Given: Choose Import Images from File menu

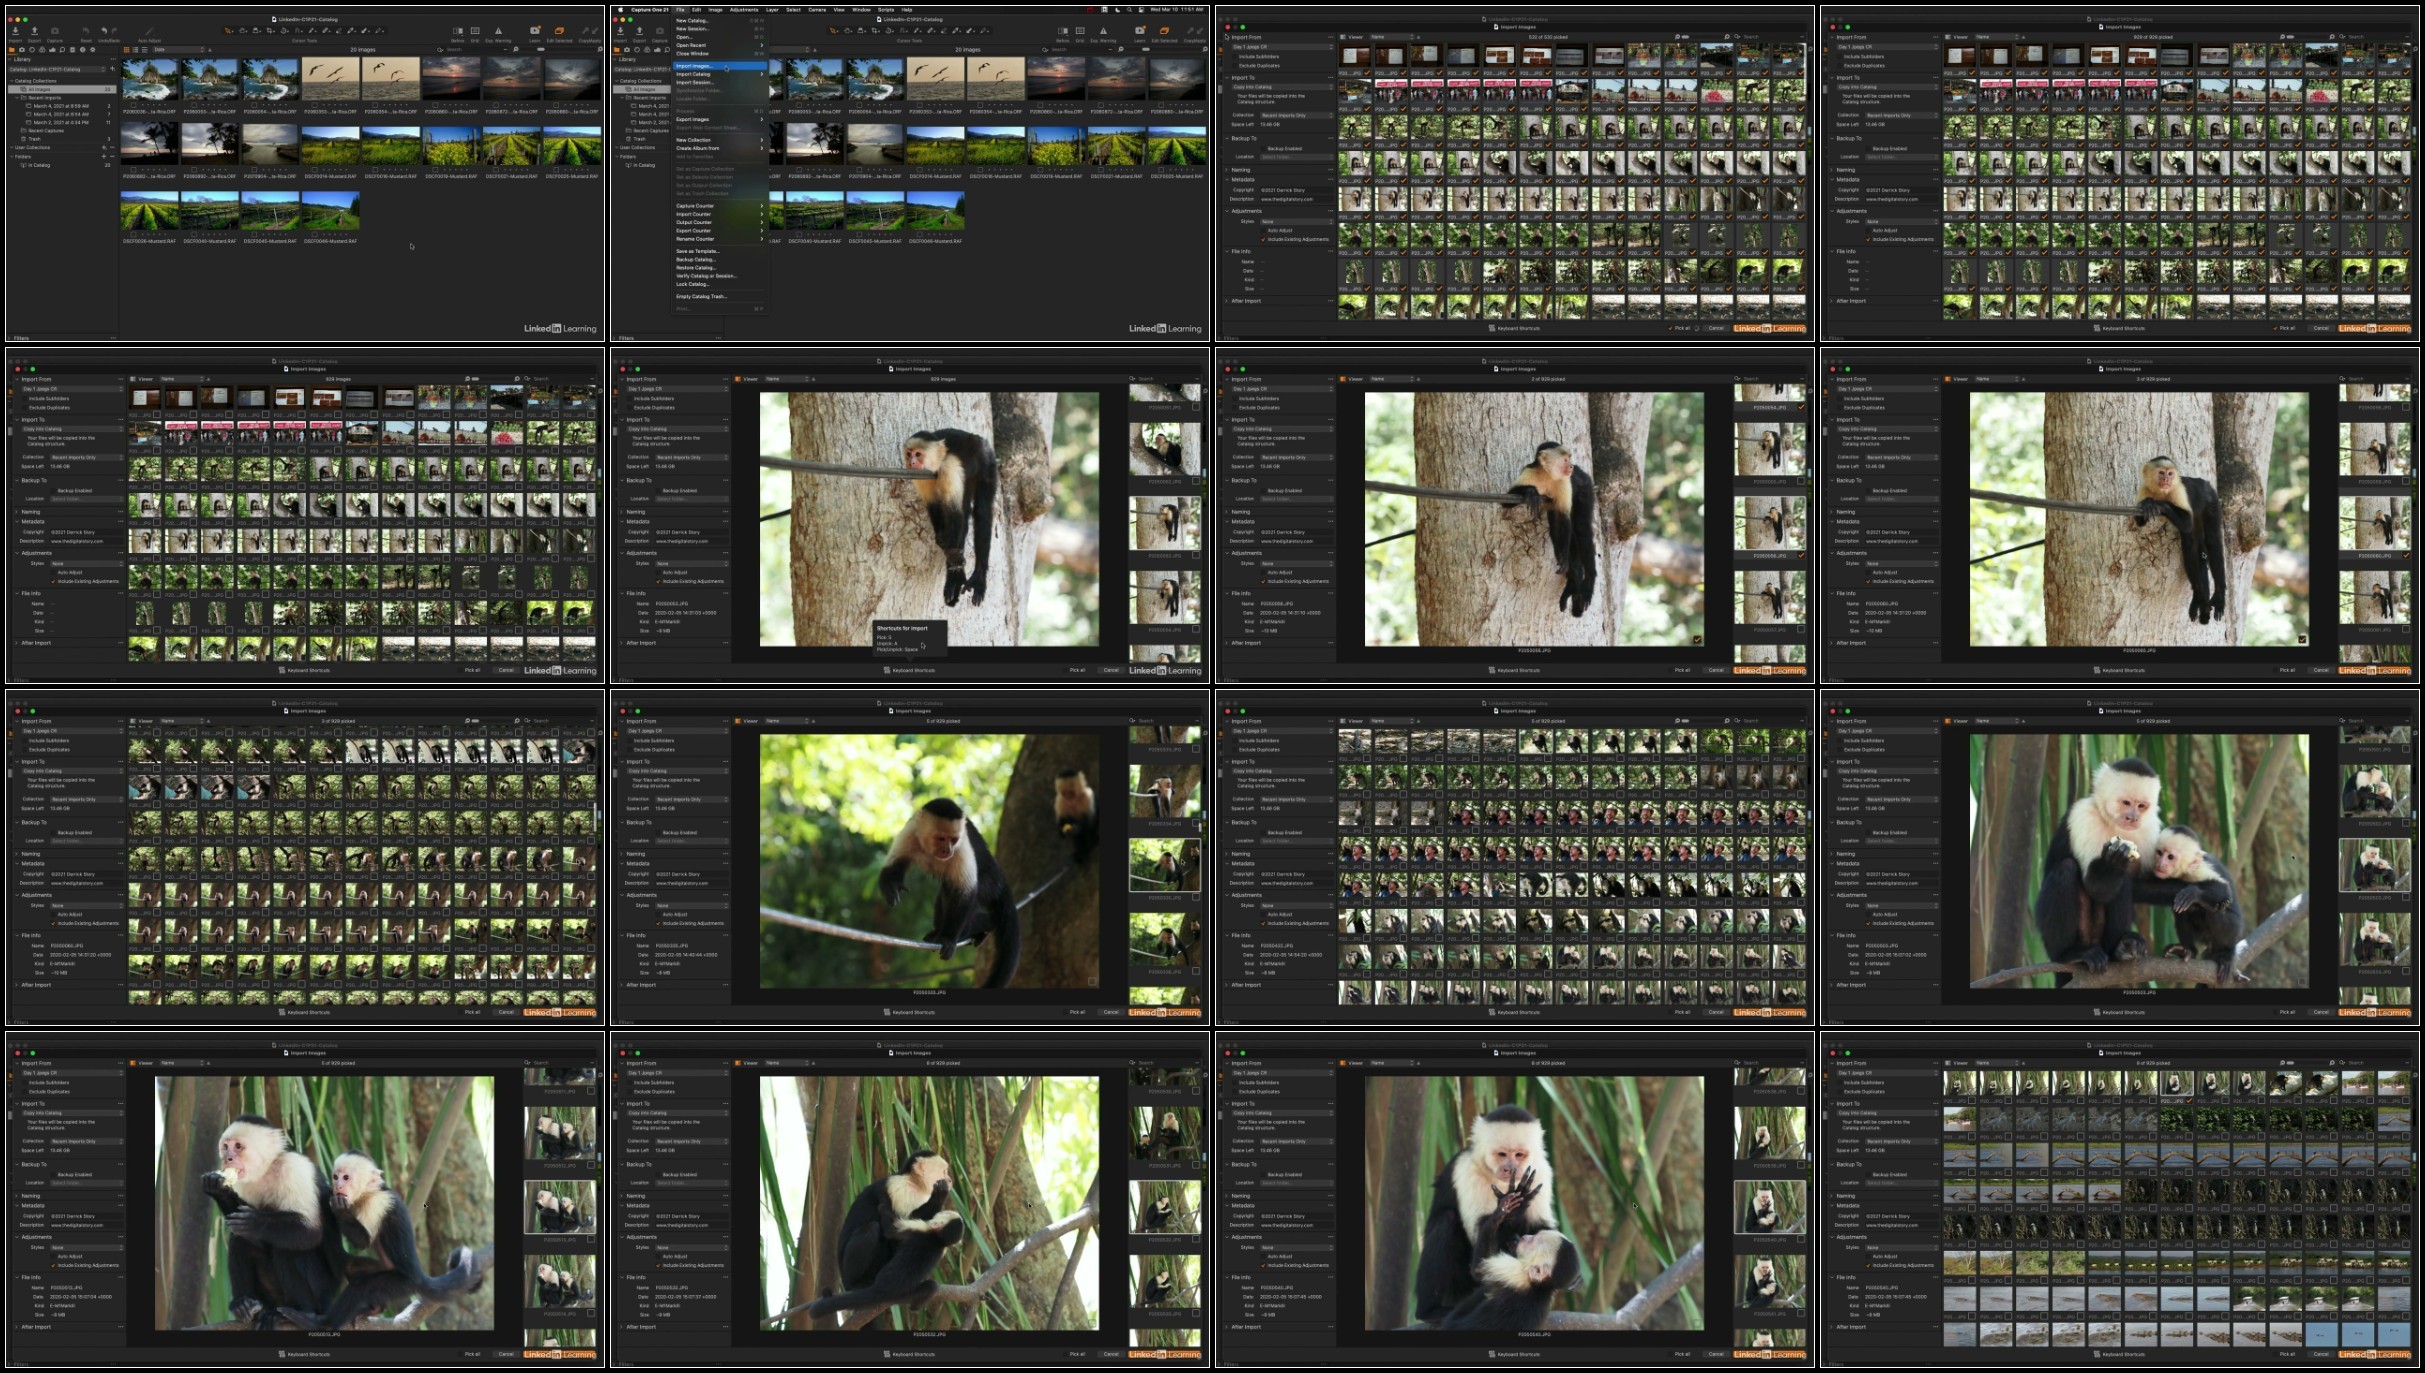Looking at the screenshot, I should click(694, 66).
